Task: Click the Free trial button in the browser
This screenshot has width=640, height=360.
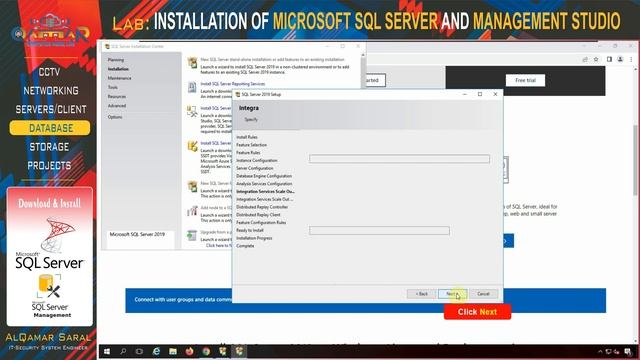Action: pyautogui.click(x=525, y=80)
